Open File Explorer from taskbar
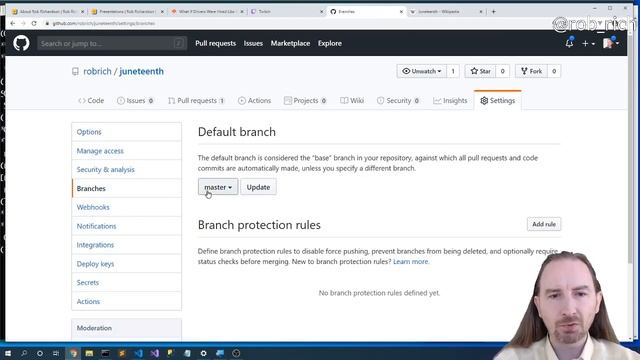 (x=89, y=353)
